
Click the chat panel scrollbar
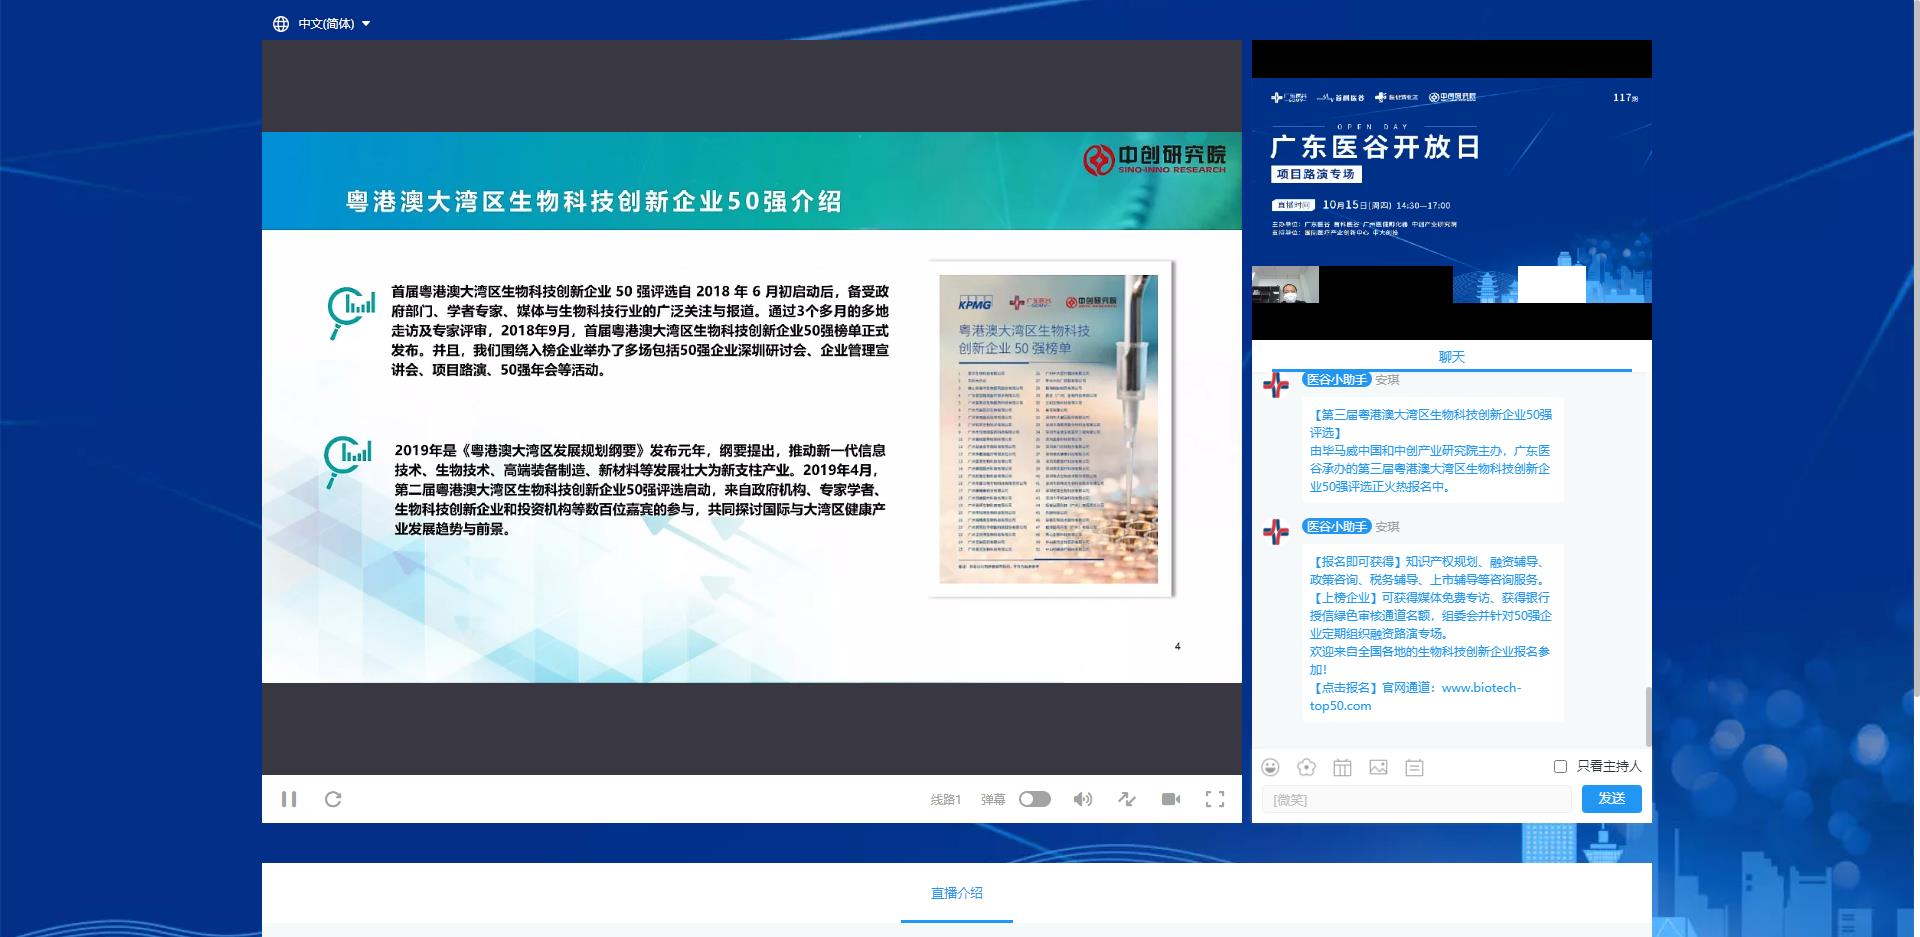[x=1647, y=715]
